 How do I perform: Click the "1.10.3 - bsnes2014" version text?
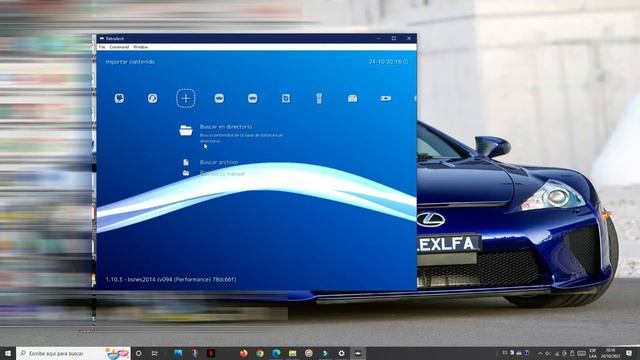(171, 280)
